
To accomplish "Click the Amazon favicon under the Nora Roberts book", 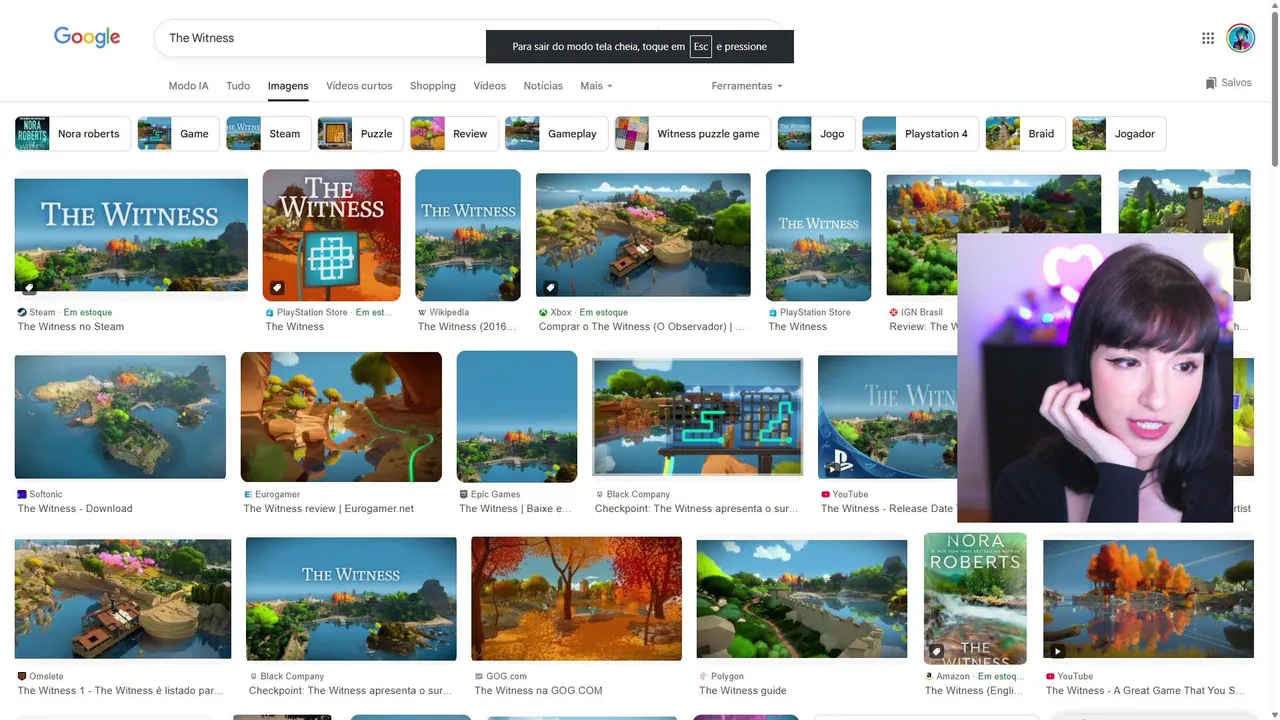I will click(929, 676).
